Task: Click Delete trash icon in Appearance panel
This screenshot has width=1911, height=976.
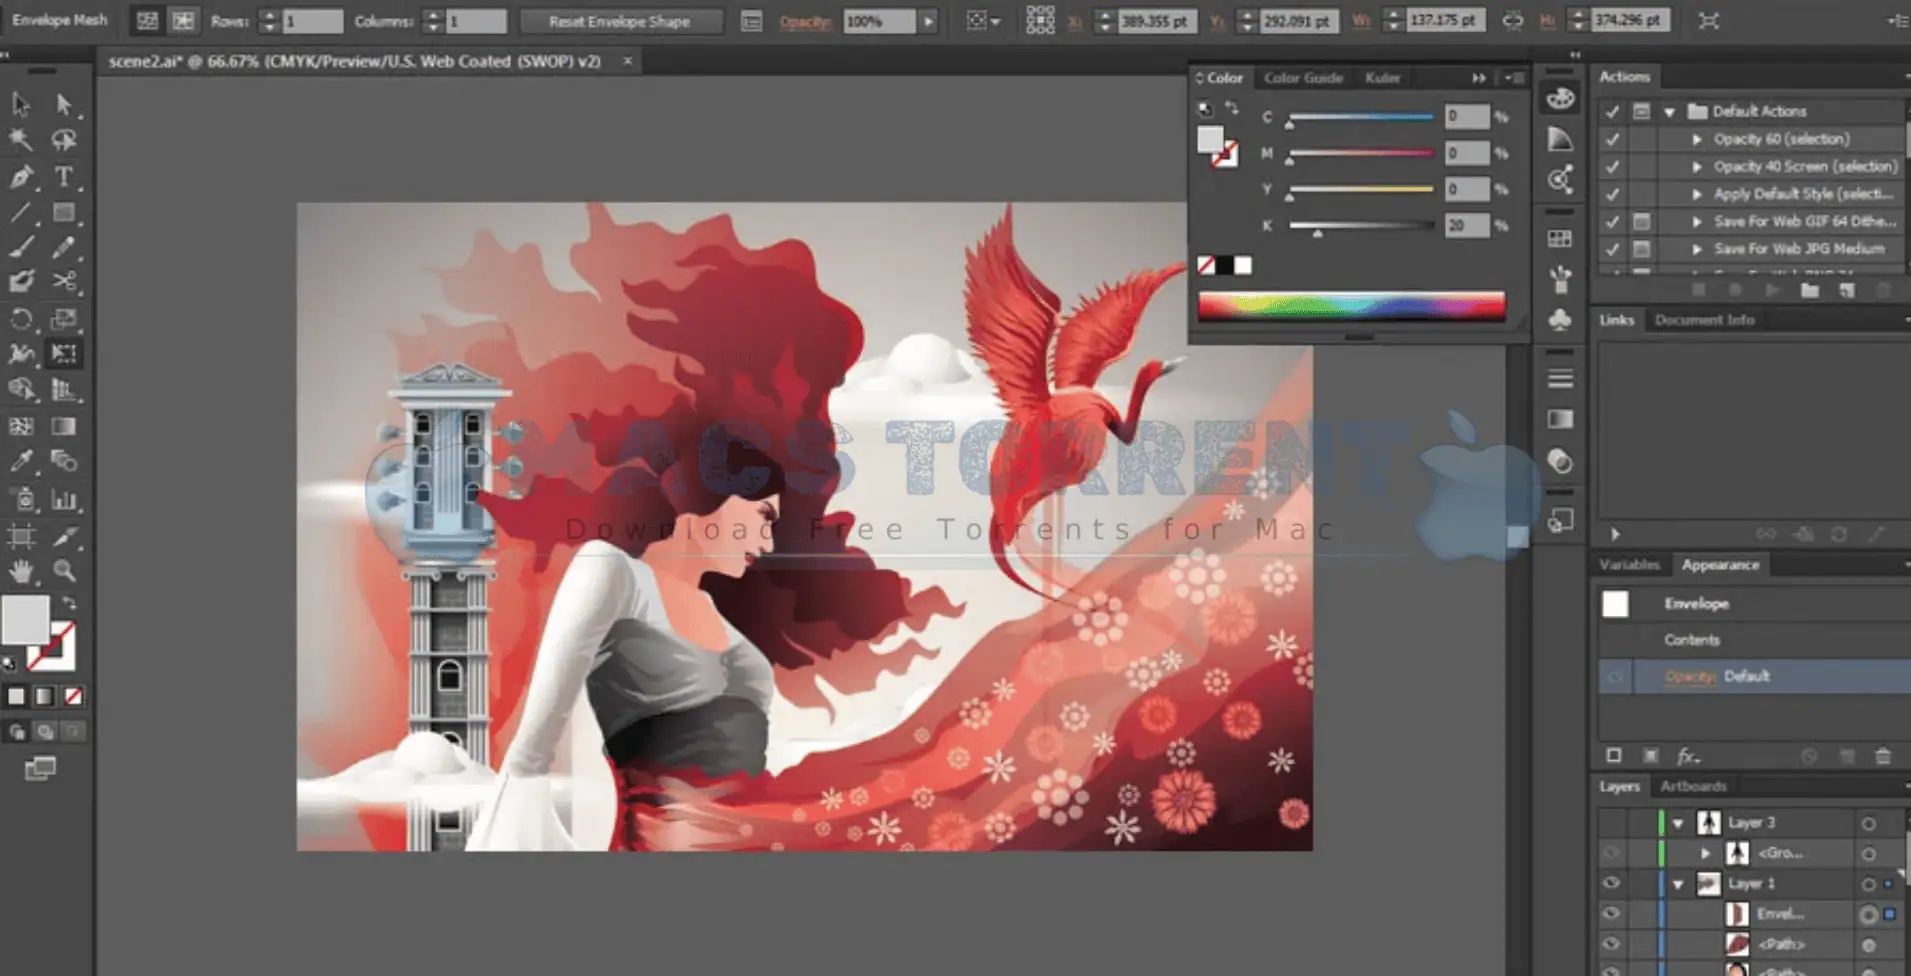Action: click(1883, 756)
